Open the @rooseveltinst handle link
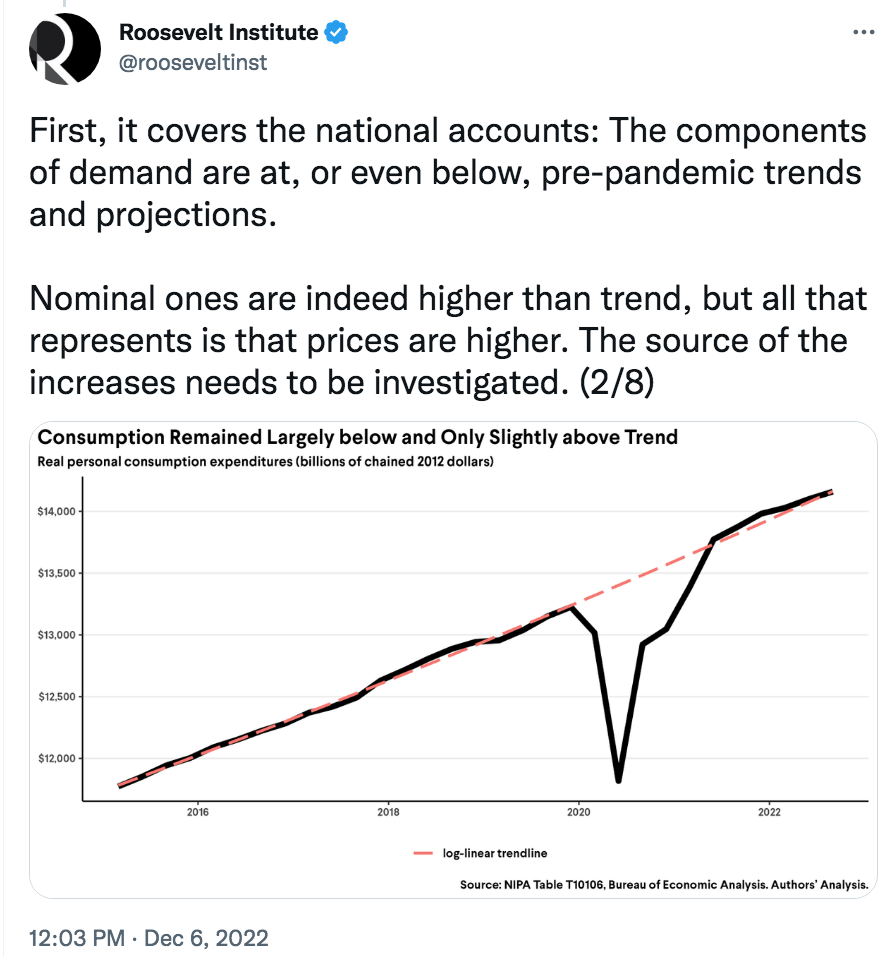Image resolution: width=892 pixels, height=957 pixels. pyautogui.click(x=193, y=62)
